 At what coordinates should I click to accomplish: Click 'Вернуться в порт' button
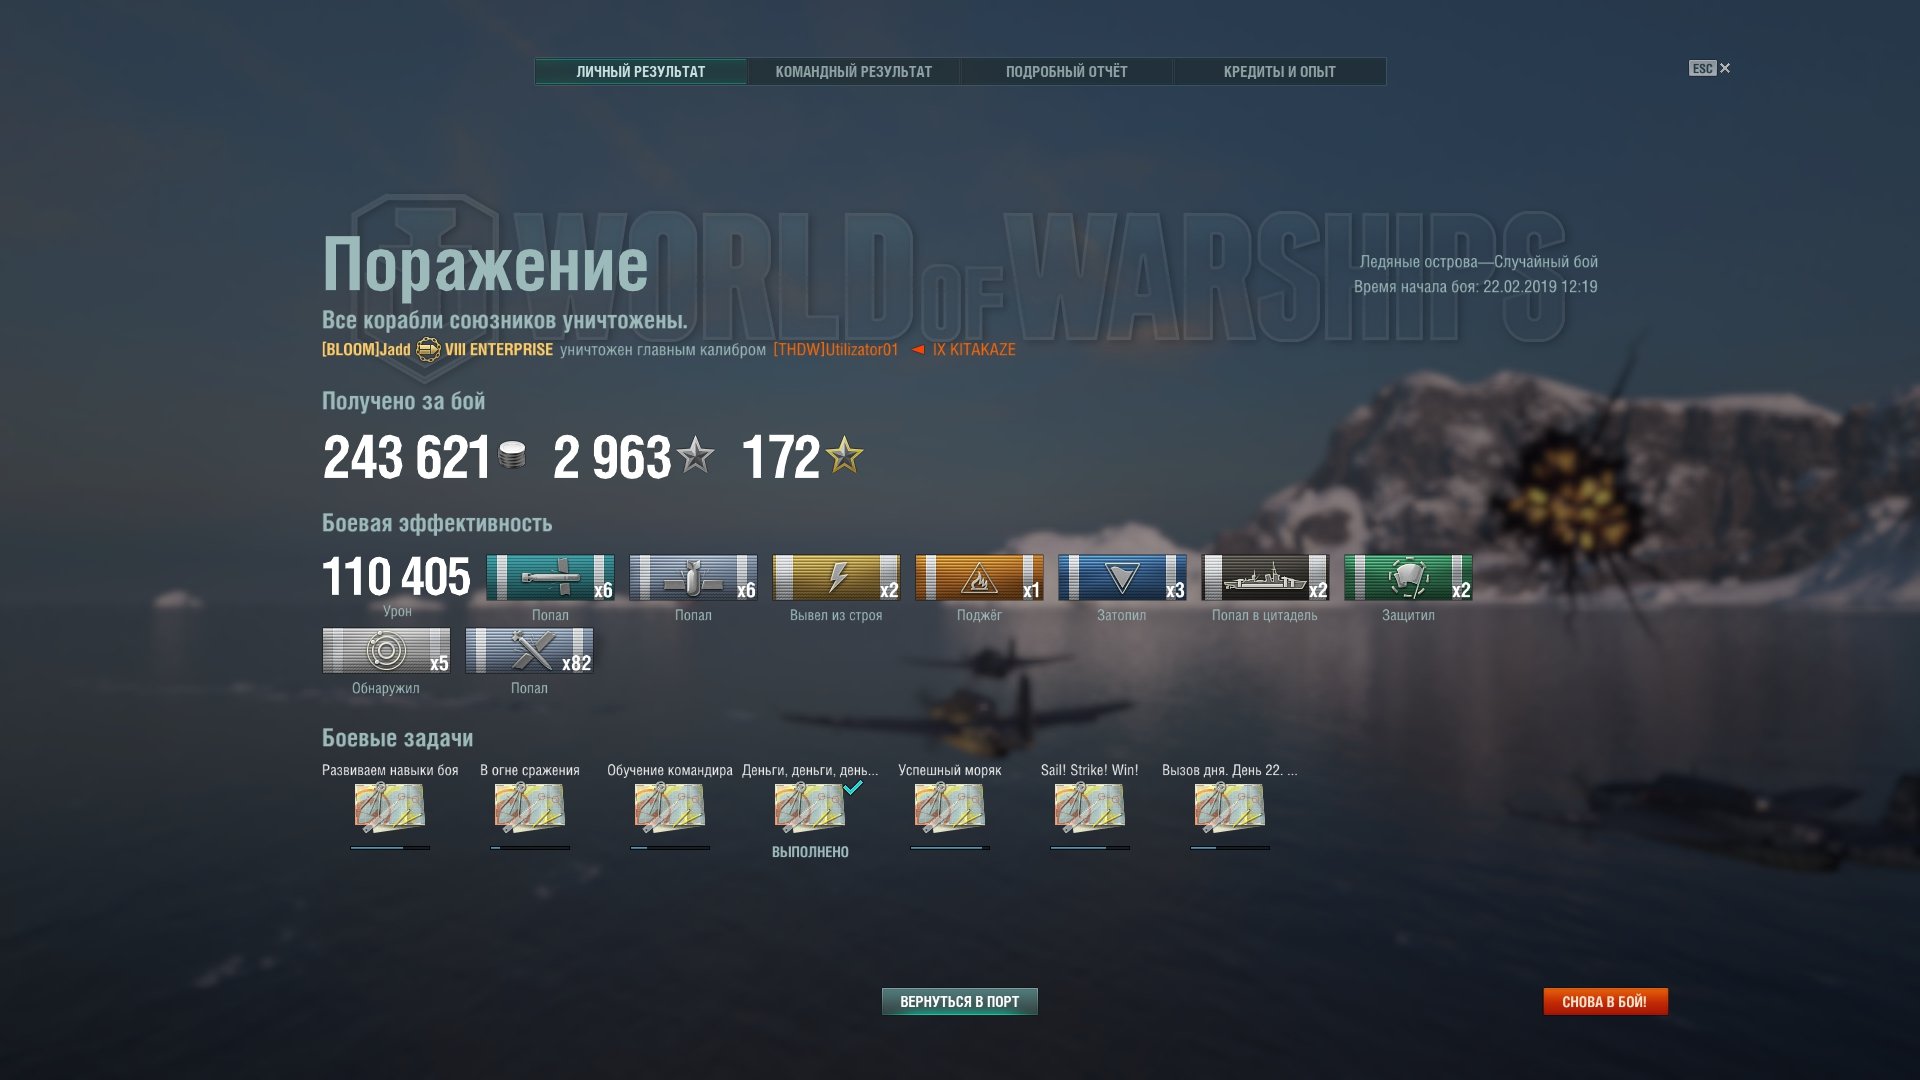point(959,1002)
